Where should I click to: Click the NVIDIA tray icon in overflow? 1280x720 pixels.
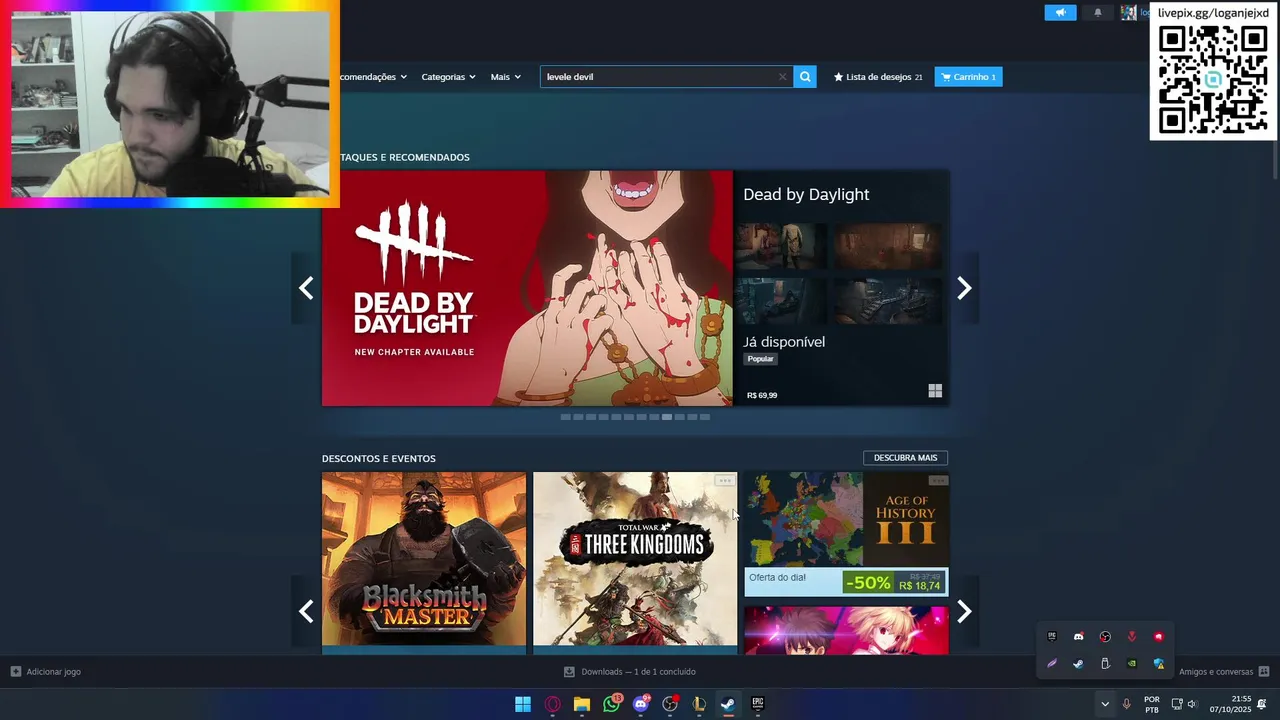coord(1132,664)
